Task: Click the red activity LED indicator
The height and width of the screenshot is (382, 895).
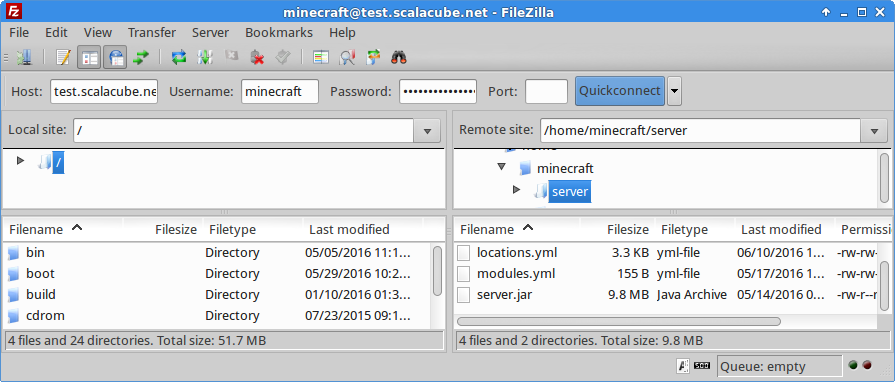Action: coord(866,365)
